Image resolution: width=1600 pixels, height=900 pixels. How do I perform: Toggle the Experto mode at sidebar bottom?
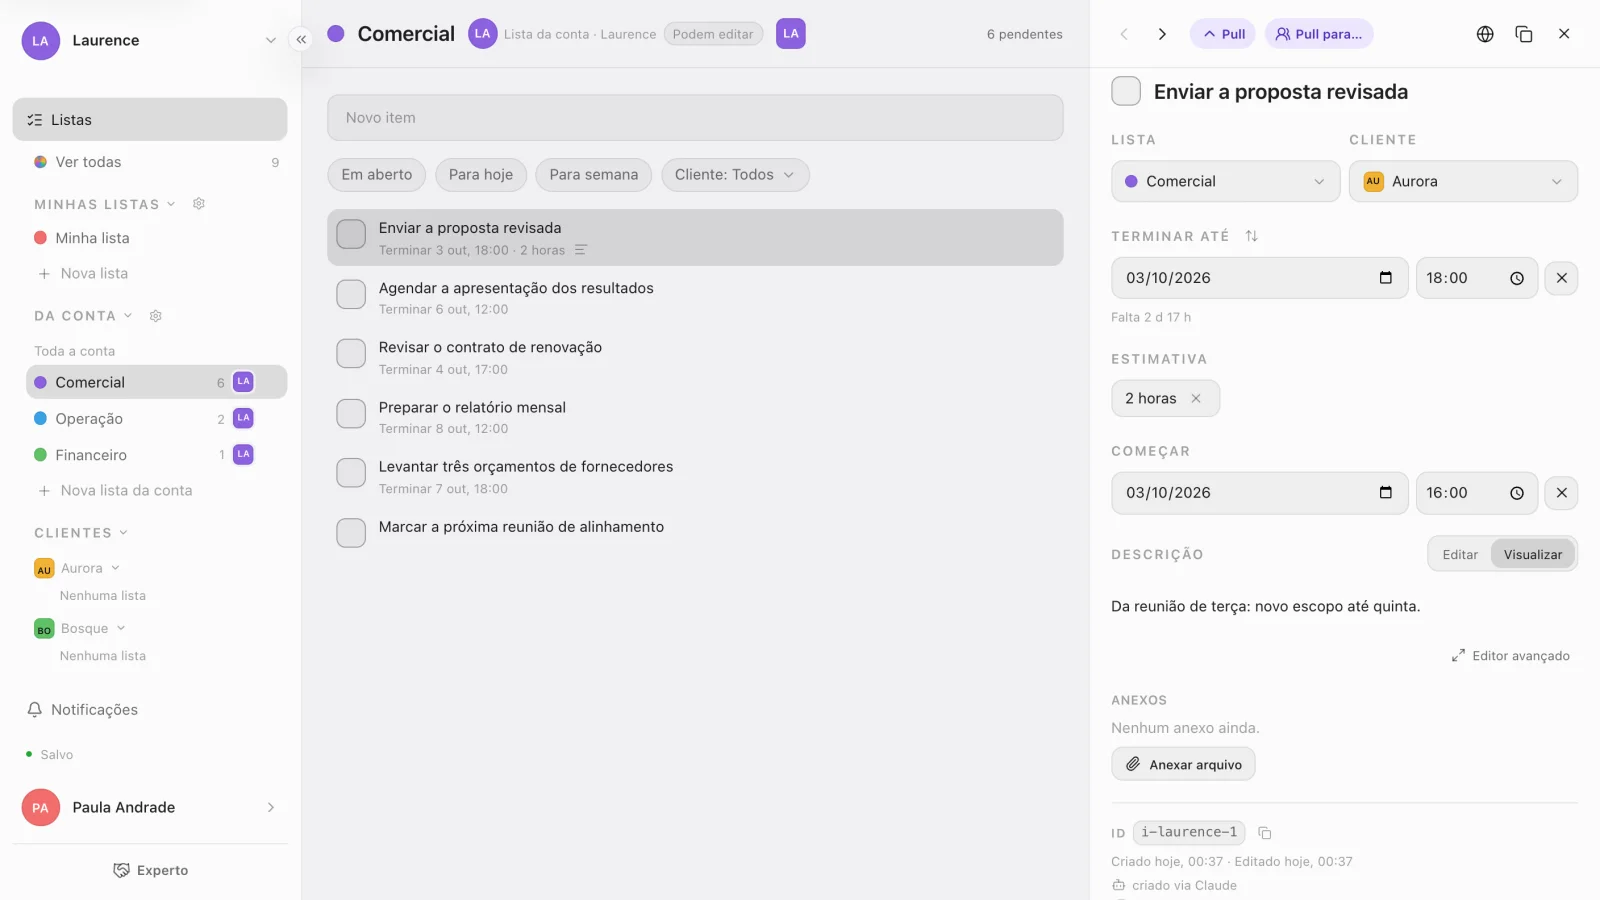coord(150,870)
